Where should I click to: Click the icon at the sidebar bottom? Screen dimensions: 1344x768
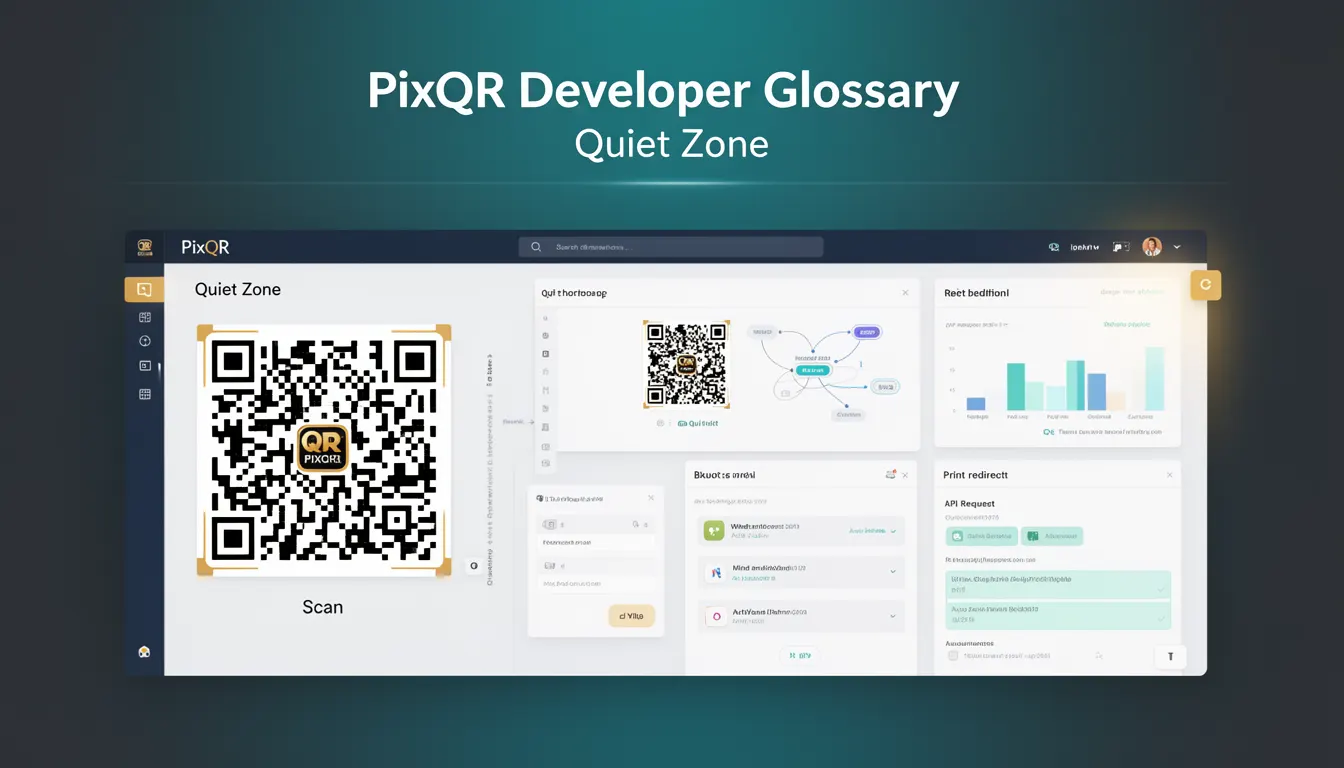coord(144,652)
